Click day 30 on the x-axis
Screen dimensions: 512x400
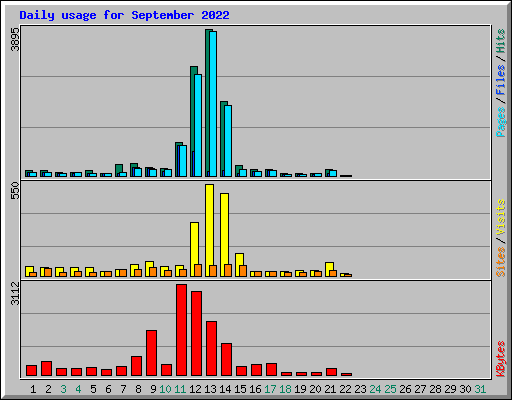point(465,389)
